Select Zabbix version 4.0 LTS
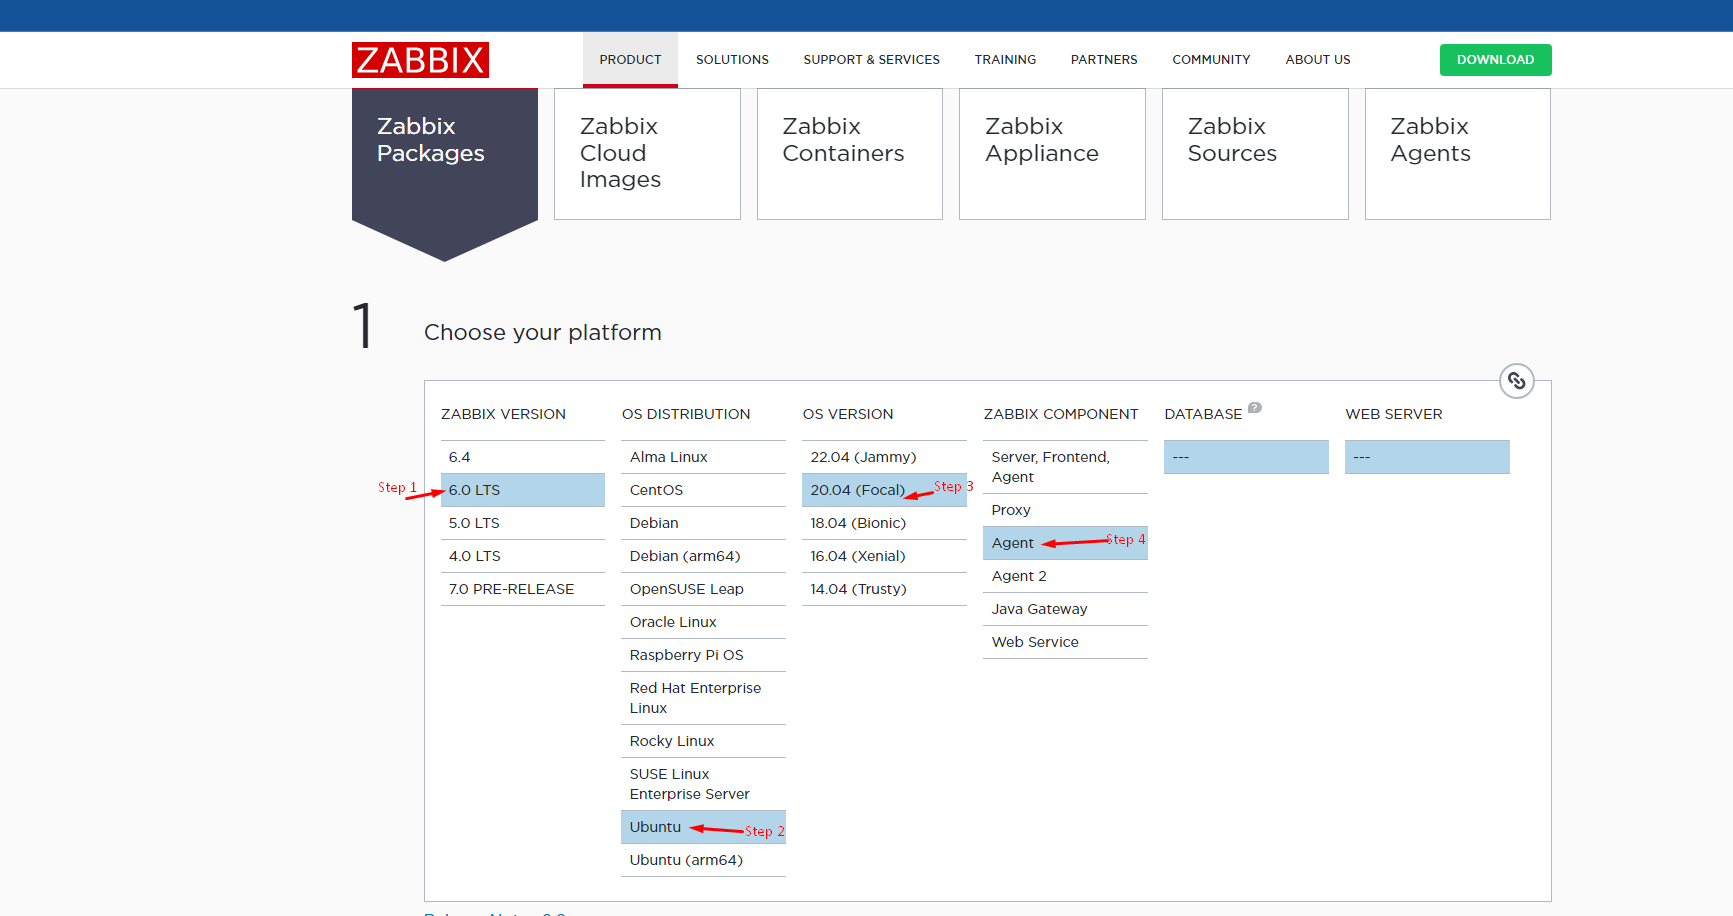The height and width of the screenshot is (916, 1733). (x=523, y=556)
